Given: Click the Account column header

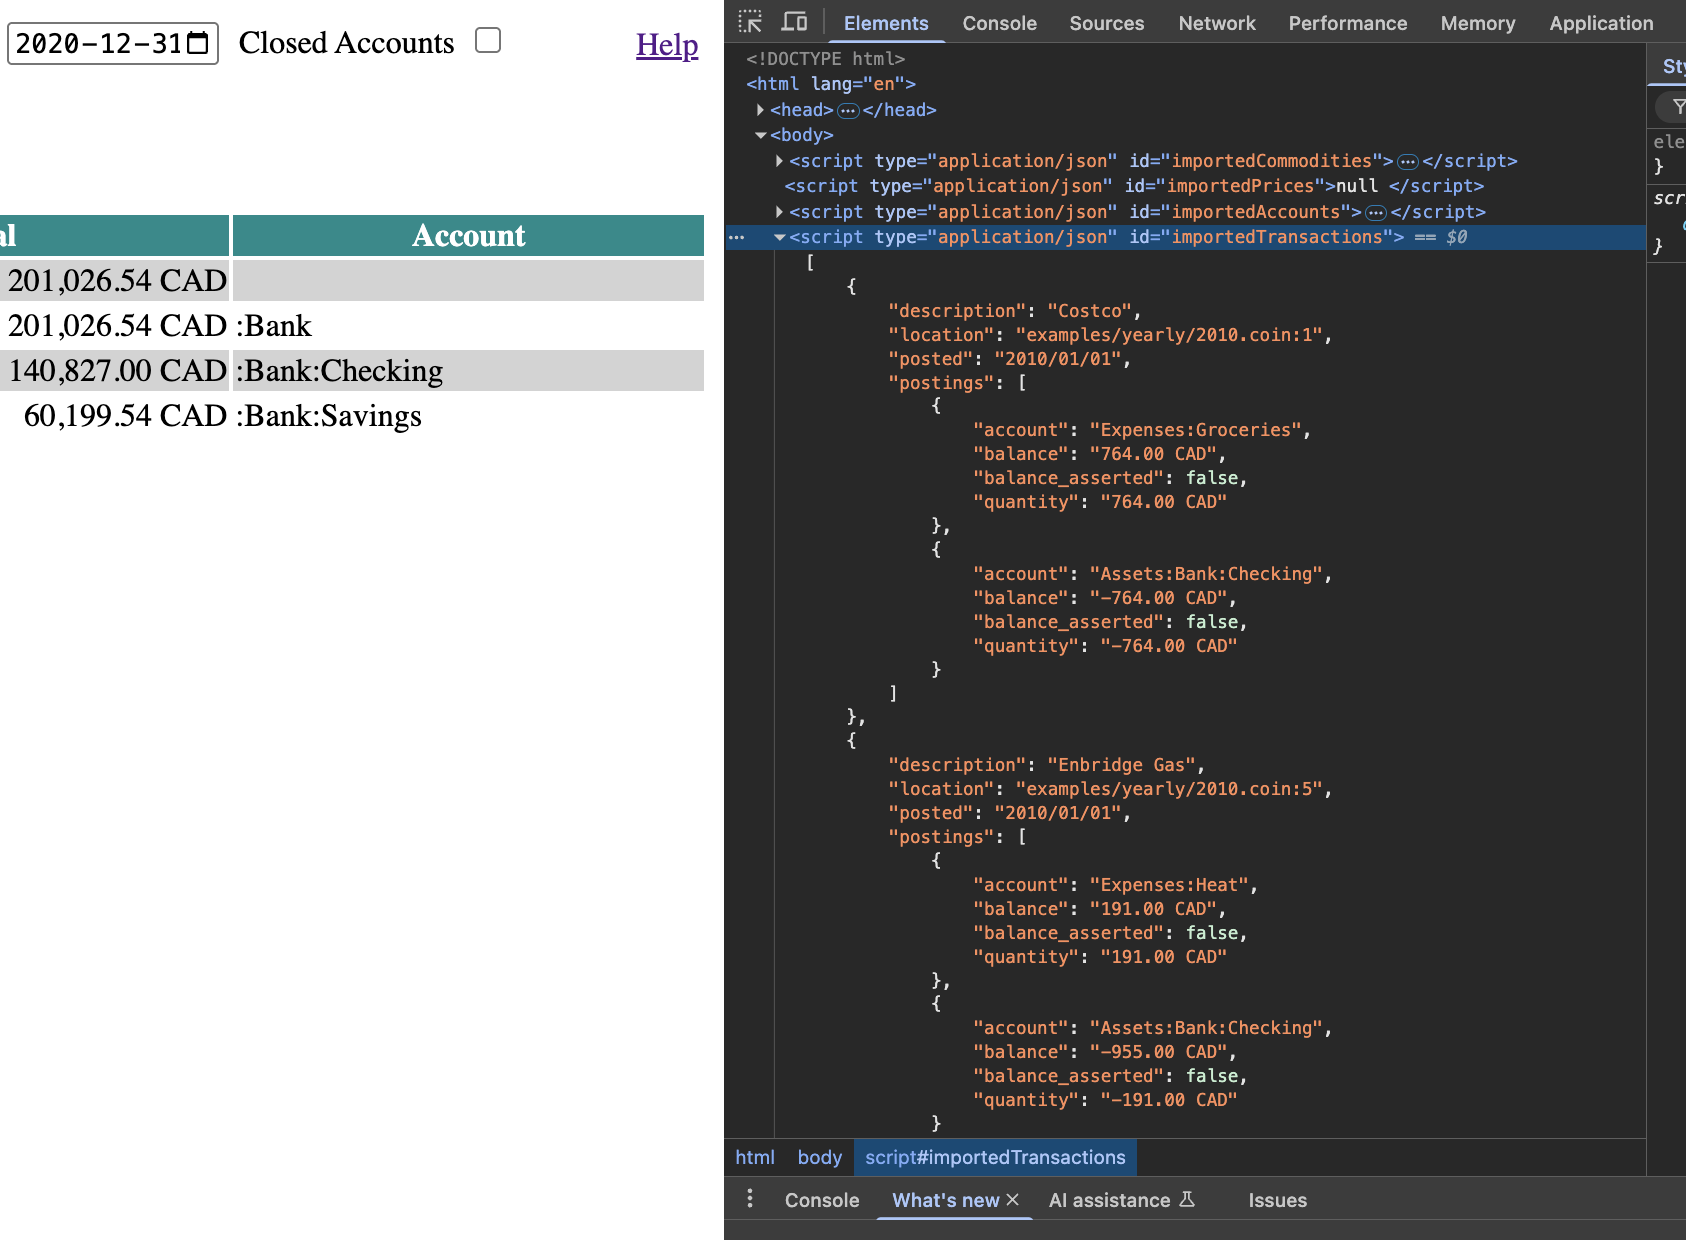Looking at the screenshot, I should click(x=468, y=236).
